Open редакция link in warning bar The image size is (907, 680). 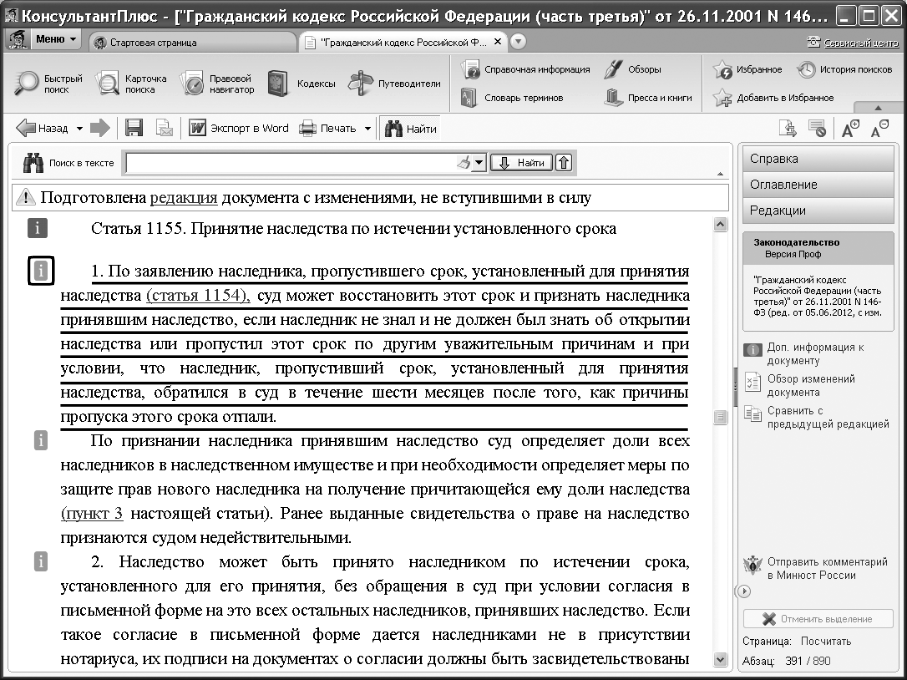pos(183,198)
